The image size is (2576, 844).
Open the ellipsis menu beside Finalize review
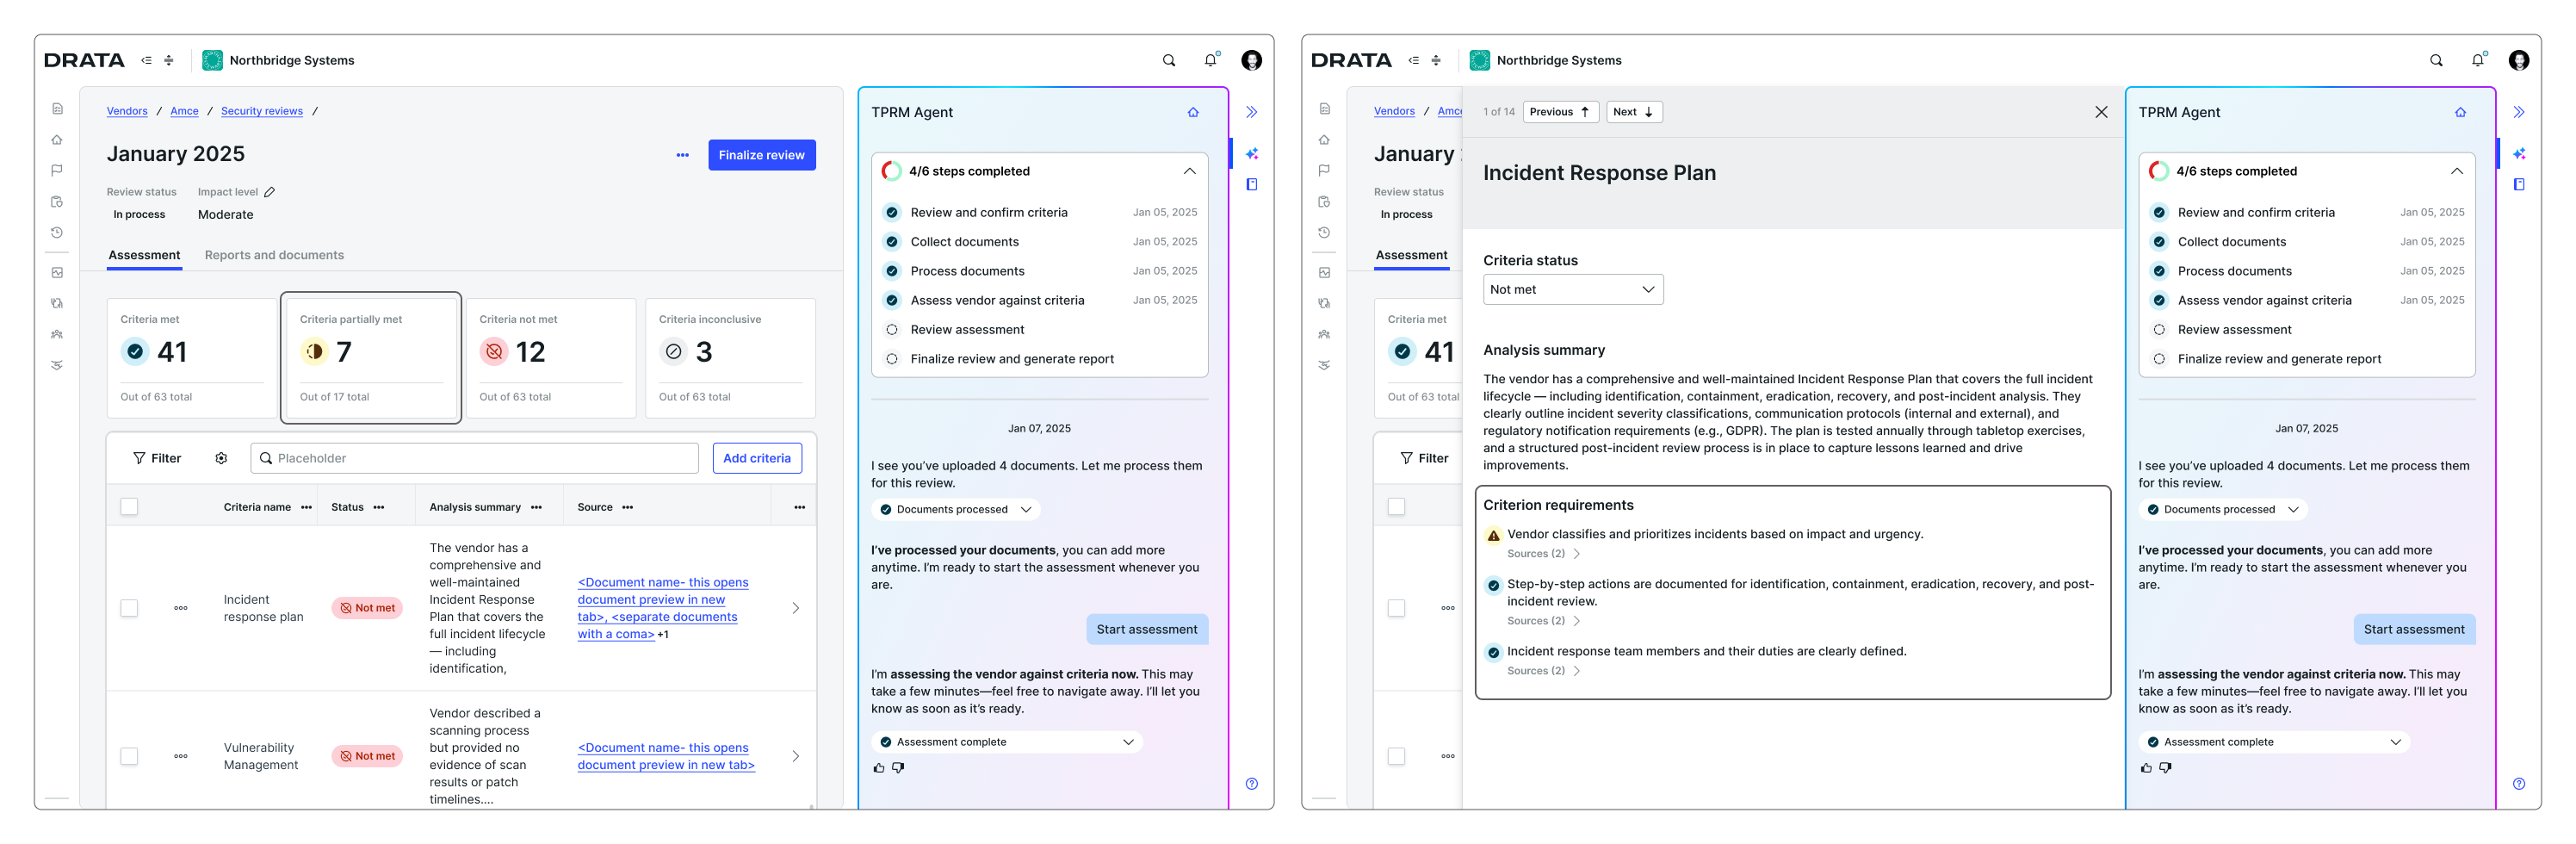coord(682,155)
